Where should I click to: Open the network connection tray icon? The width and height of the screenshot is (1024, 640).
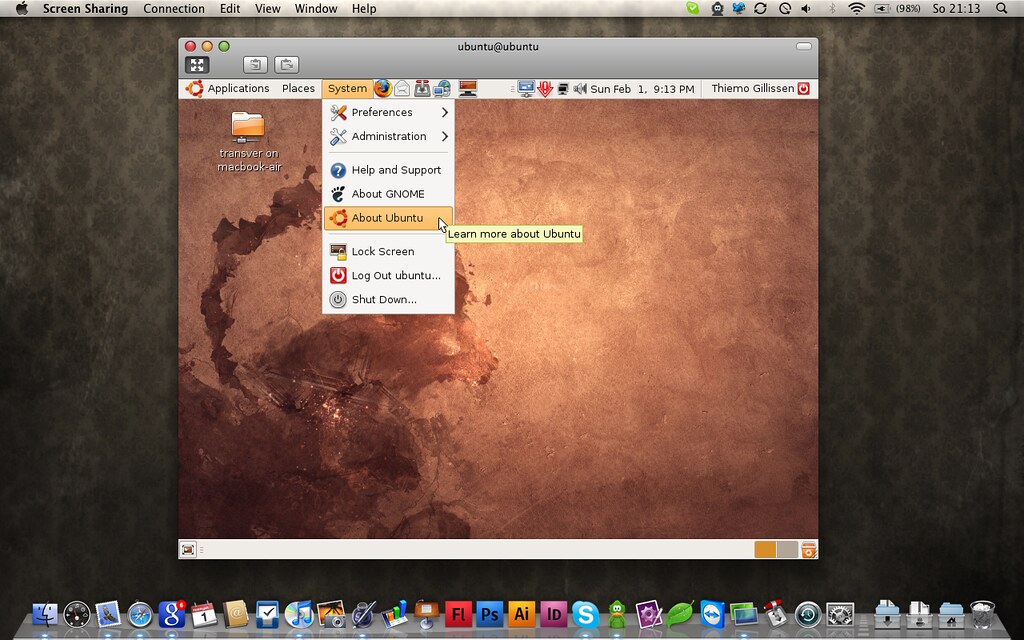(563, 88)
